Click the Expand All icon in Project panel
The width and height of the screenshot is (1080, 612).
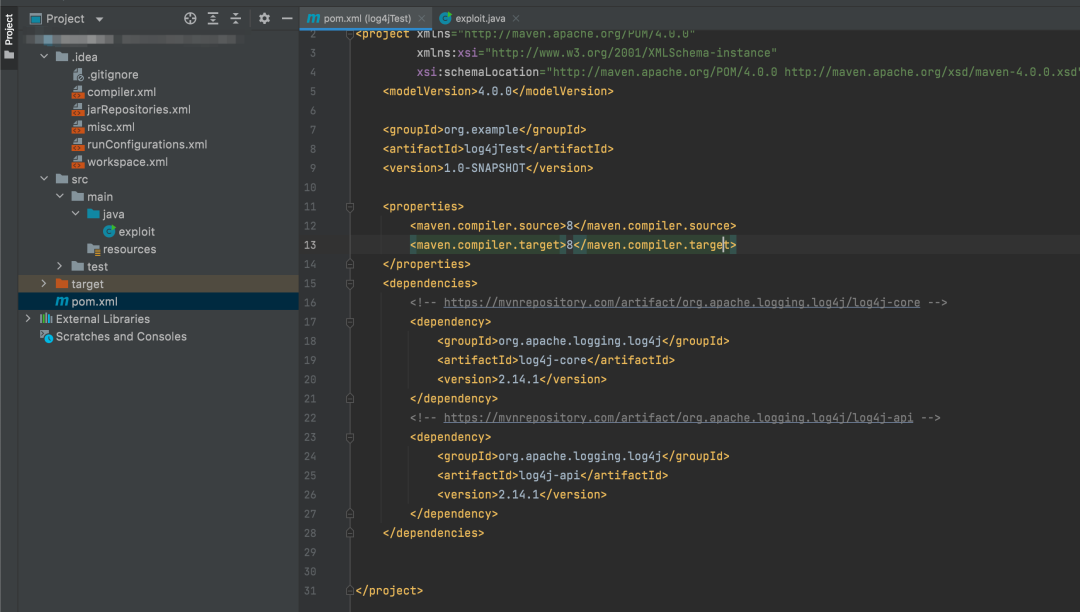[213, 19]
